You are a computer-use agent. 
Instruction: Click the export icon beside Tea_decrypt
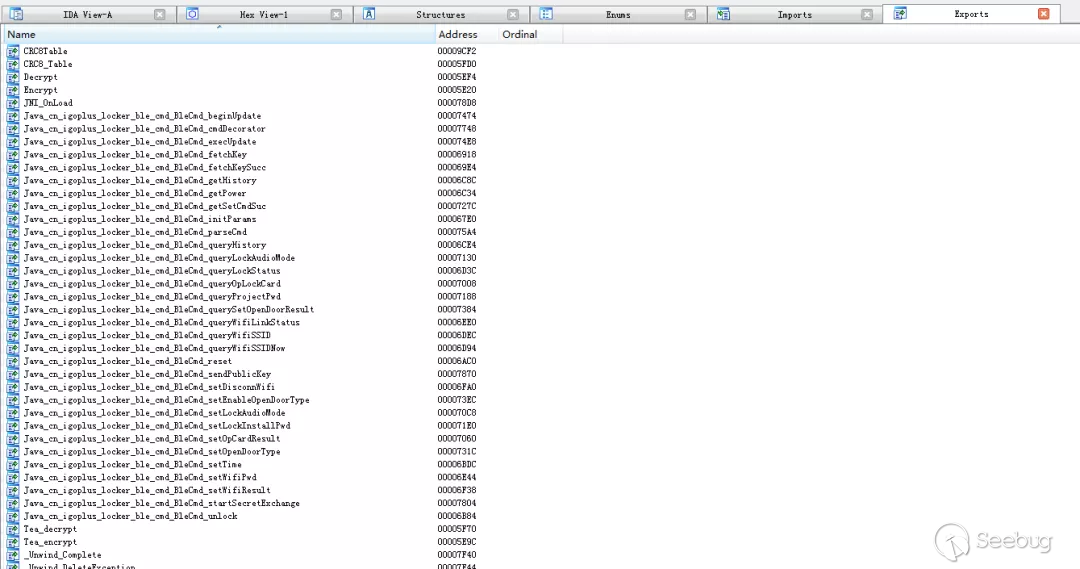tap(12, 529)
